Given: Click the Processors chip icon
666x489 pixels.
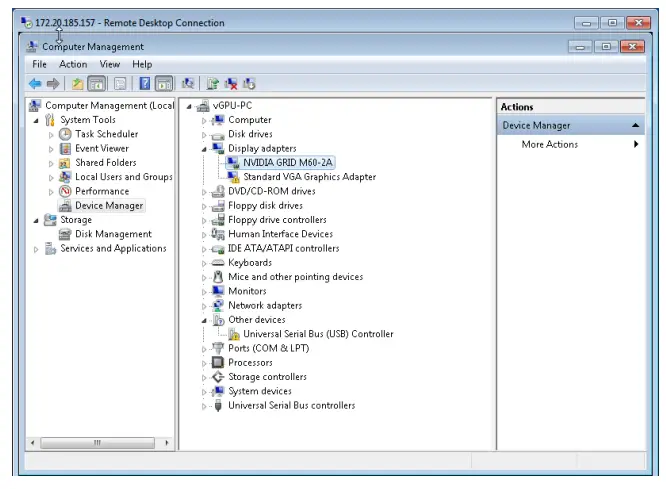Looking at the screenshot, I should click(x=218, y=363).
